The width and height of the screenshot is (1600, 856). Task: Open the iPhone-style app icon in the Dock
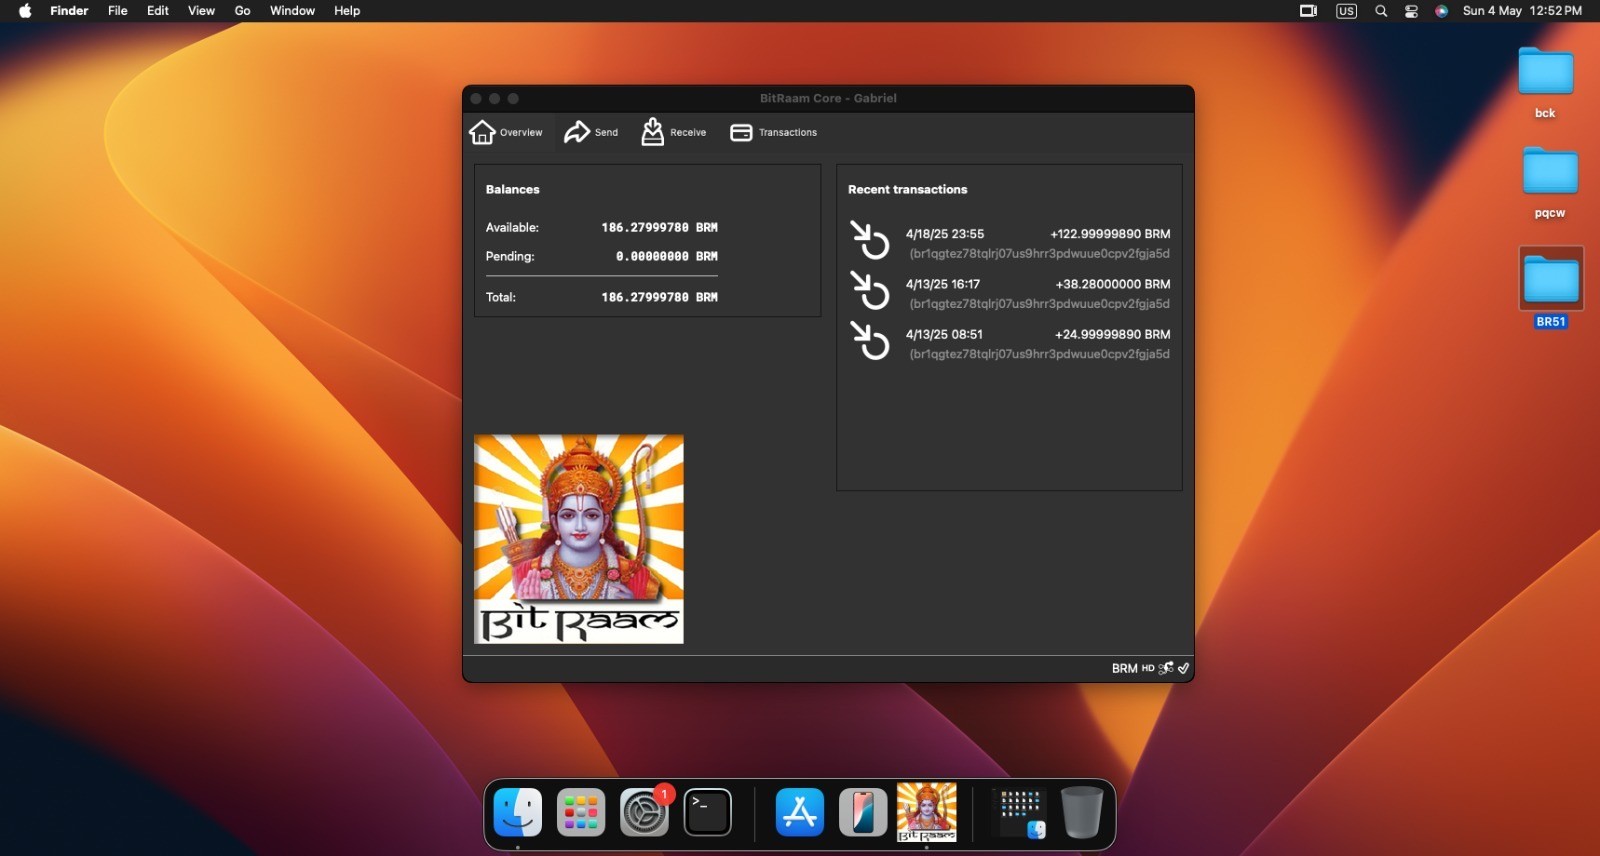pyautogui.click(x=863, y=812)
